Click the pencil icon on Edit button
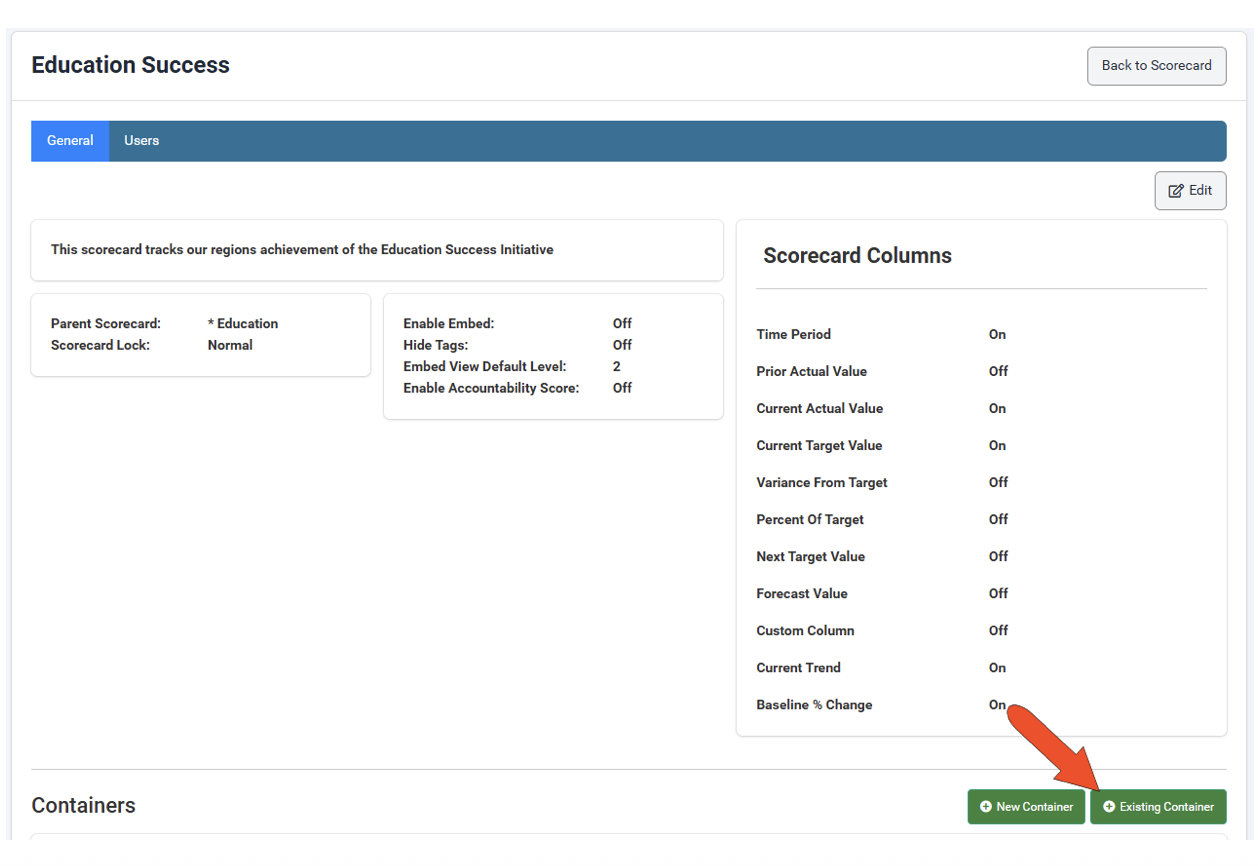The height and width of the screenshot is (866, 1258). pos(1176,191)
